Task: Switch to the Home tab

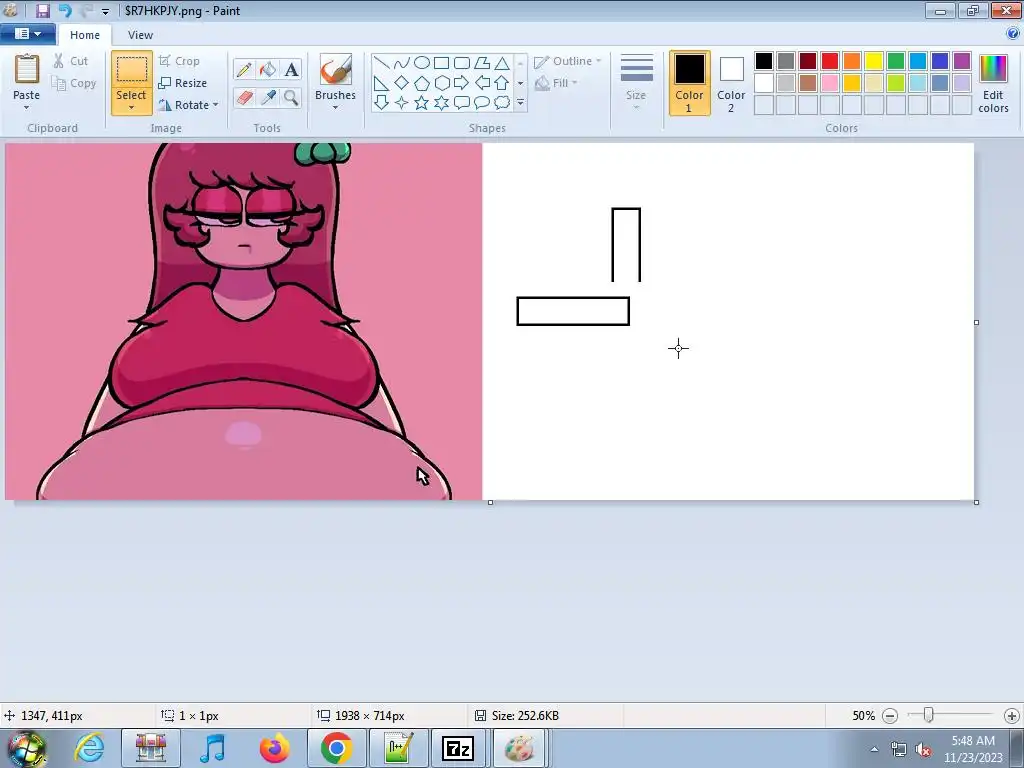Action: point(85,35)
